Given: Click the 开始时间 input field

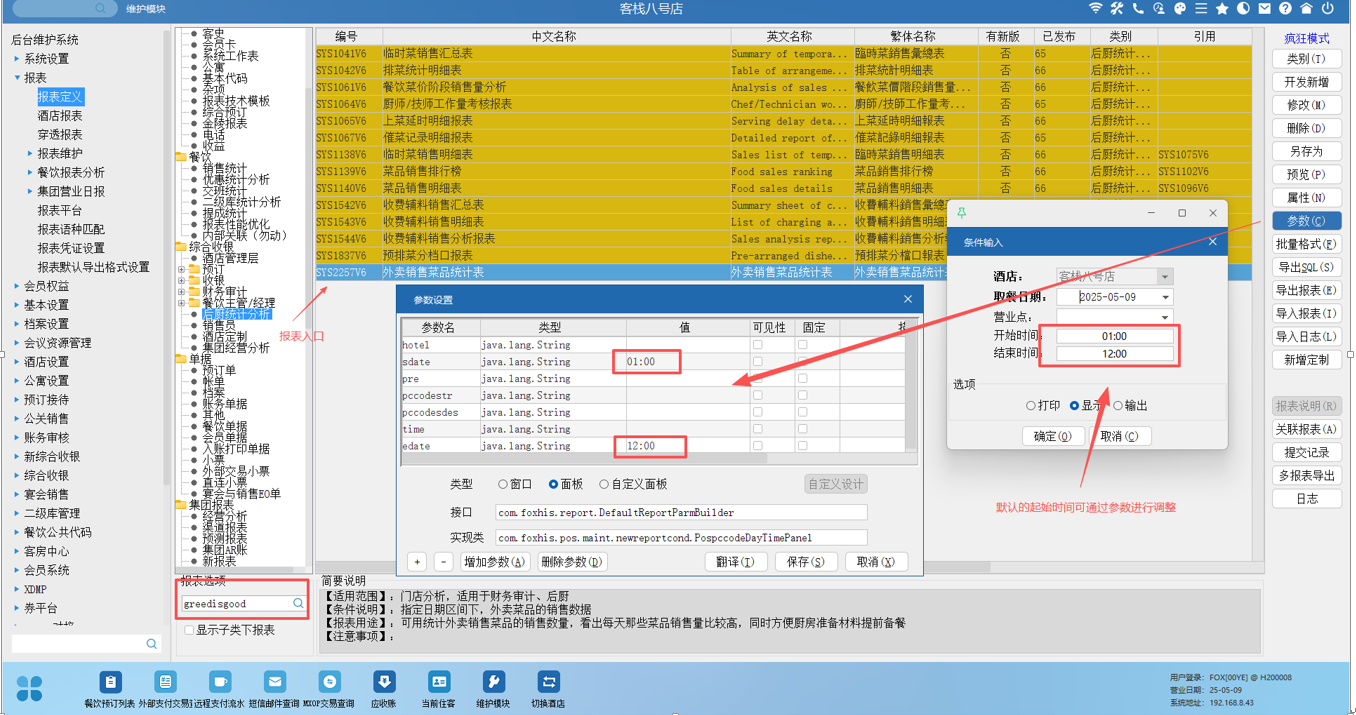Looking at the screenshot, I should point(1114,336).
